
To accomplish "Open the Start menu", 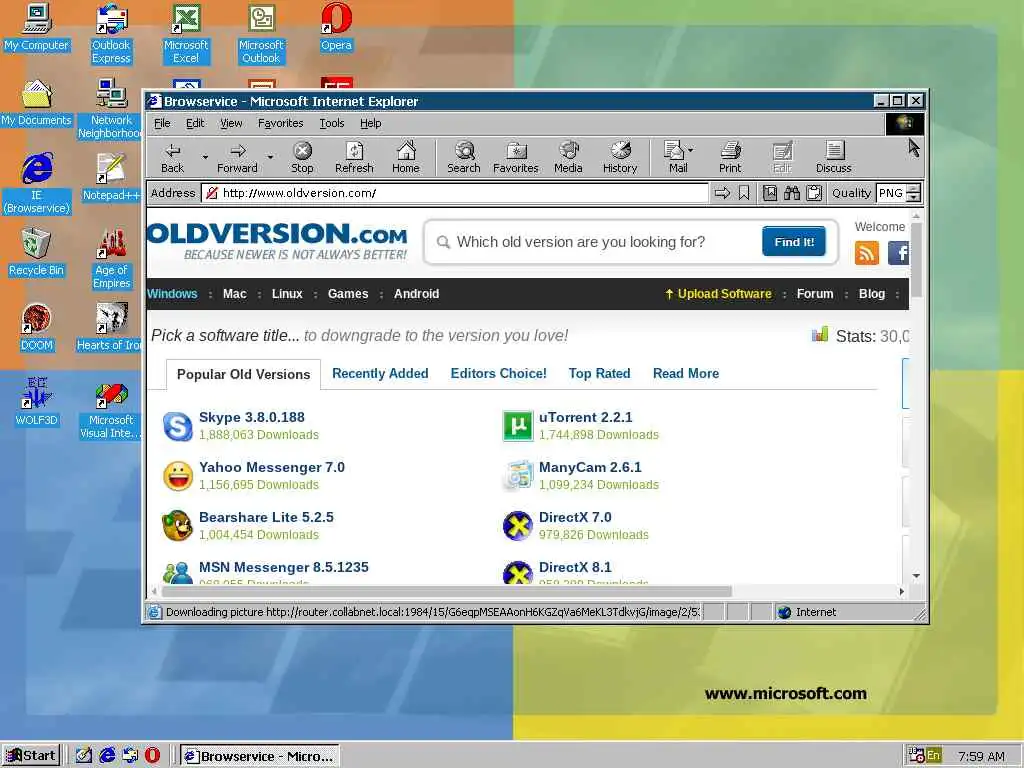I will tap(31, 756).
